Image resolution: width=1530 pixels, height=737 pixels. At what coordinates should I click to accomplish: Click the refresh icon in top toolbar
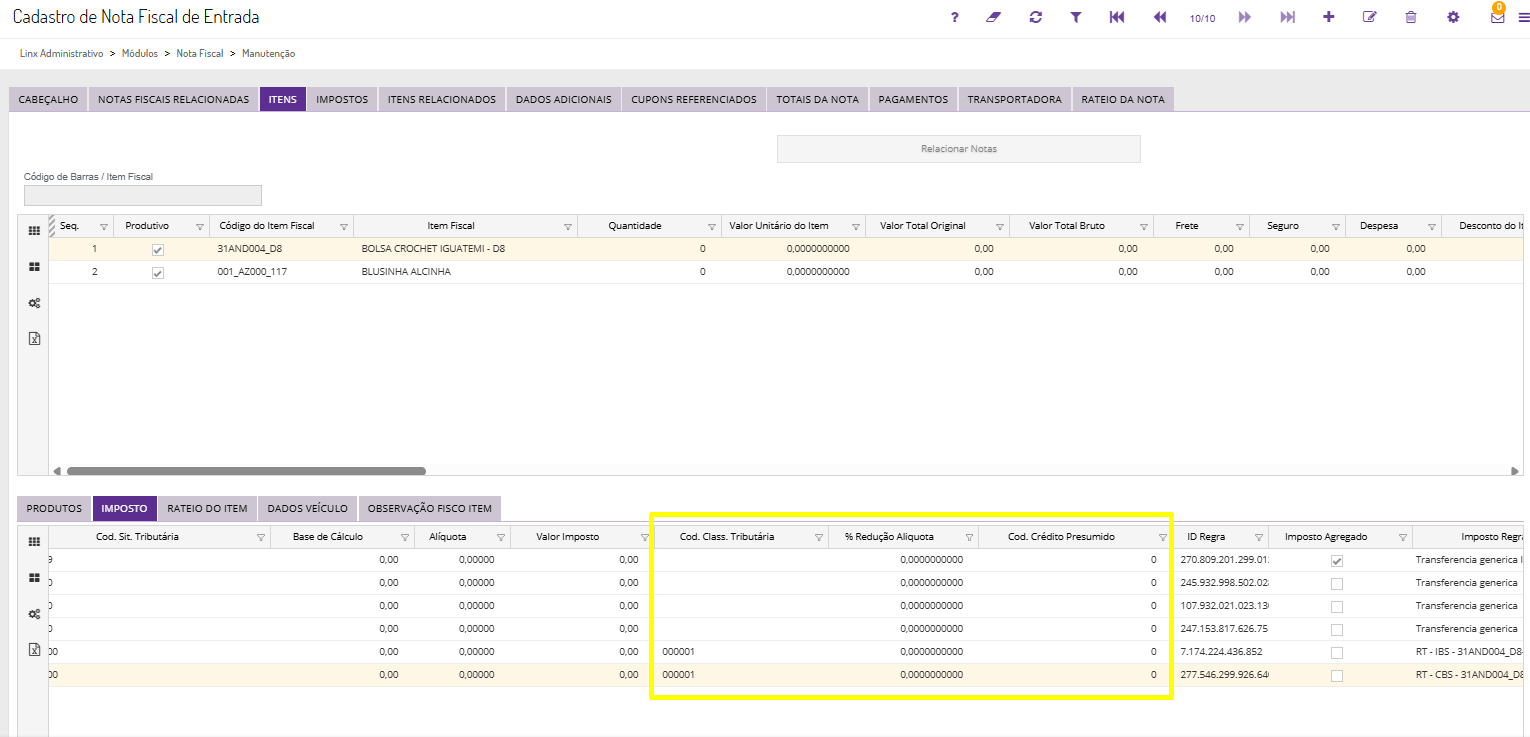point(1036,18)
